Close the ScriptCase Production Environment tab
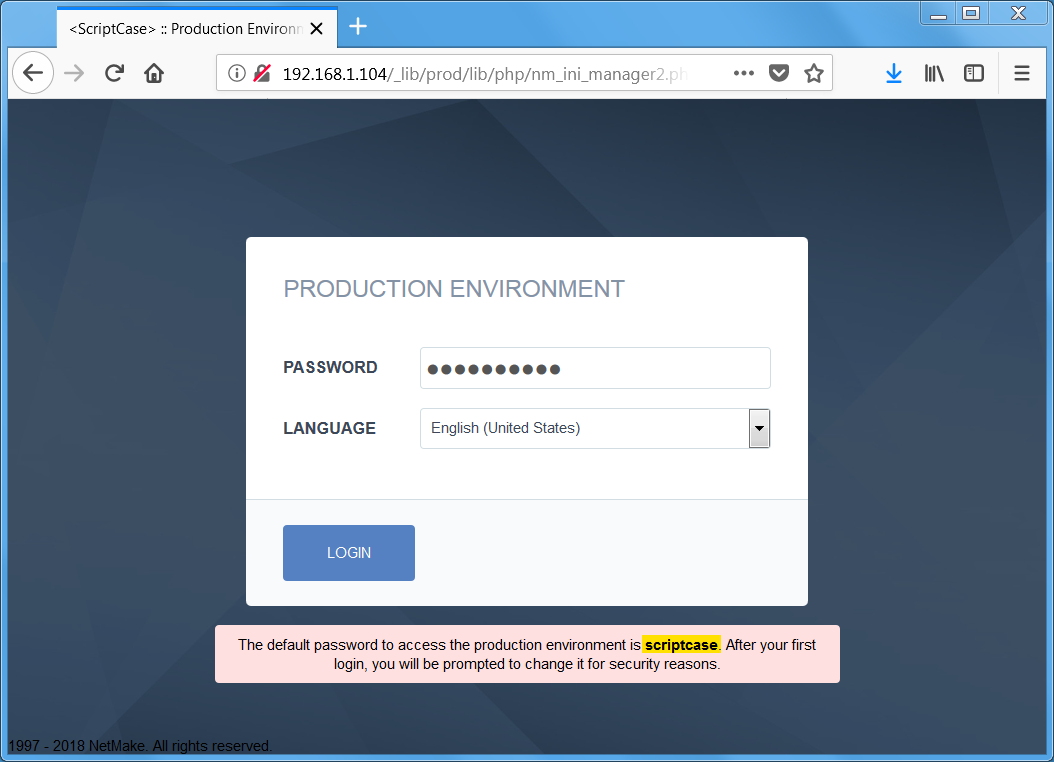This screenshot has height=762, width=1054. point(317,29)
